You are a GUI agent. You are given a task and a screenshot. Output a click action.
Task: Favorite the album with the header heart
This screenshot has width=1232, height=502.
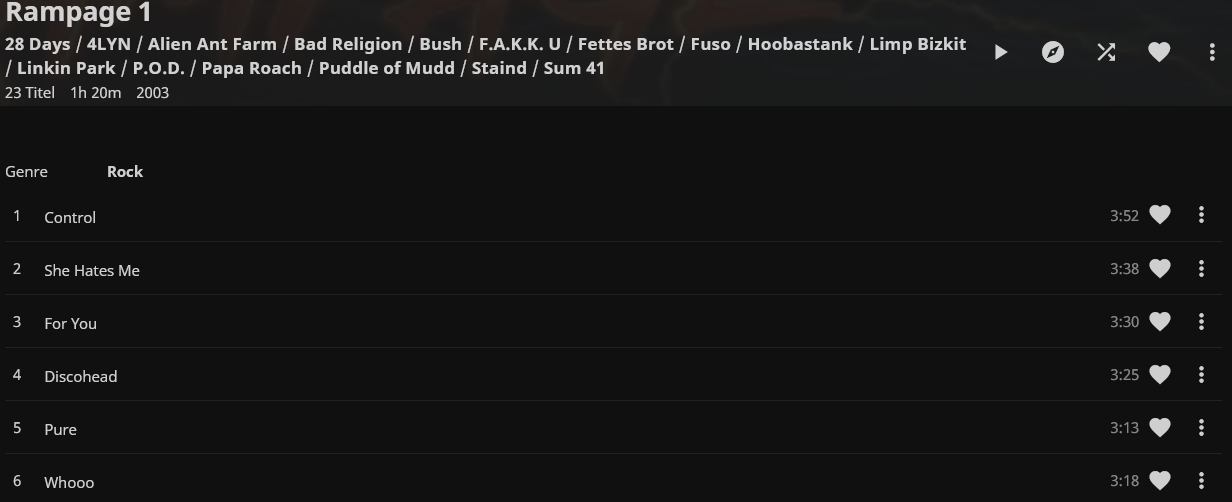(1159, 52)
